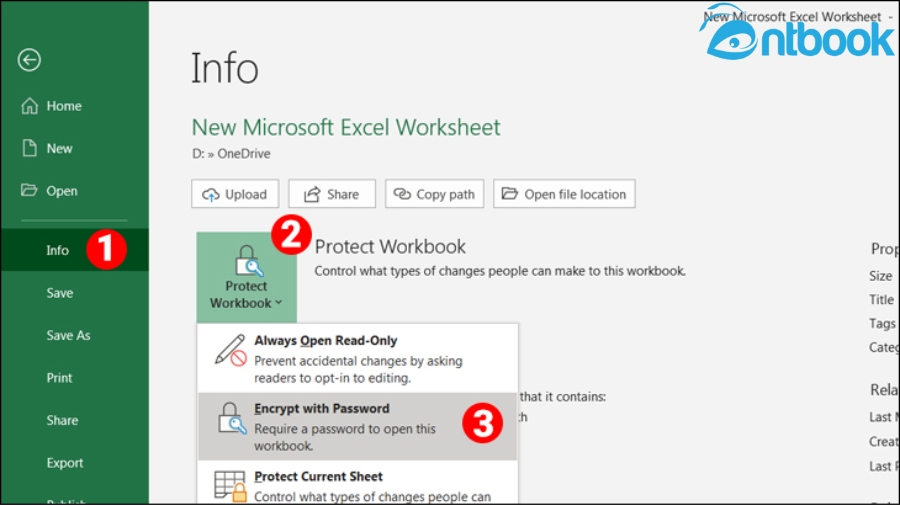Click 'Control what types of changes' description

coord(500,271)
